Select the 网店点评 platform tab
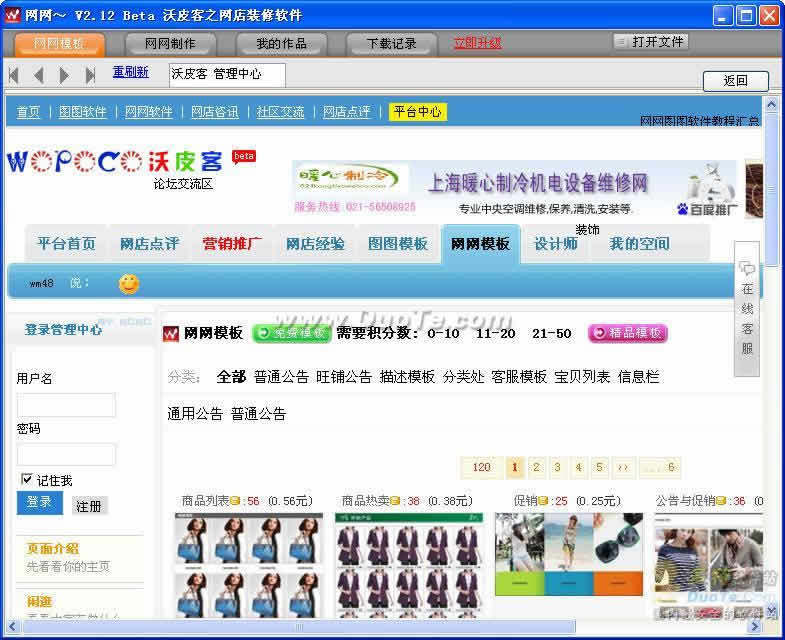Viewport: 785px width, 640px height. 149,244
